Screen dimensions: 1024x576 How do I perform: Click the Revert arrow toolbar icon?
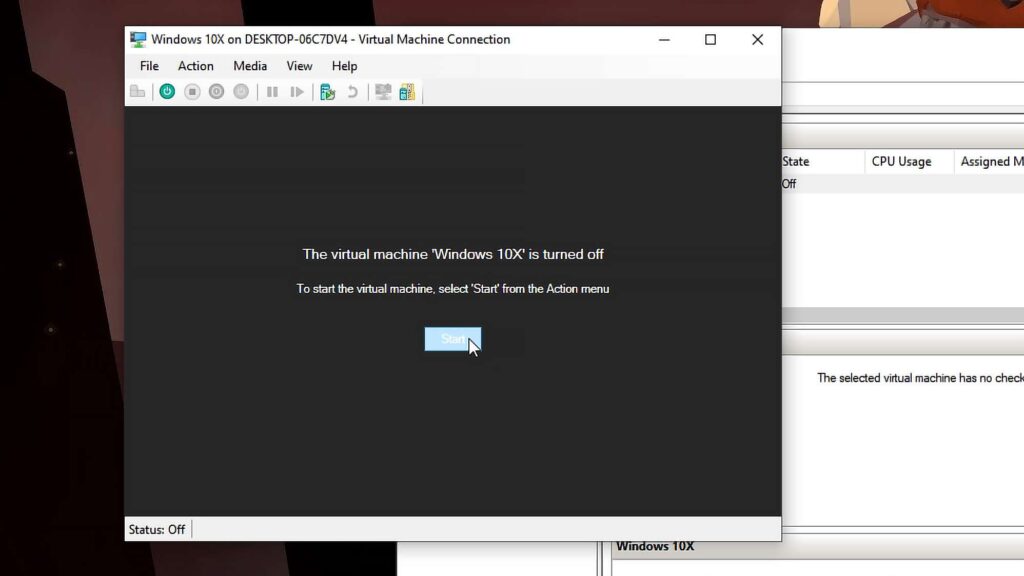point(353,92)
